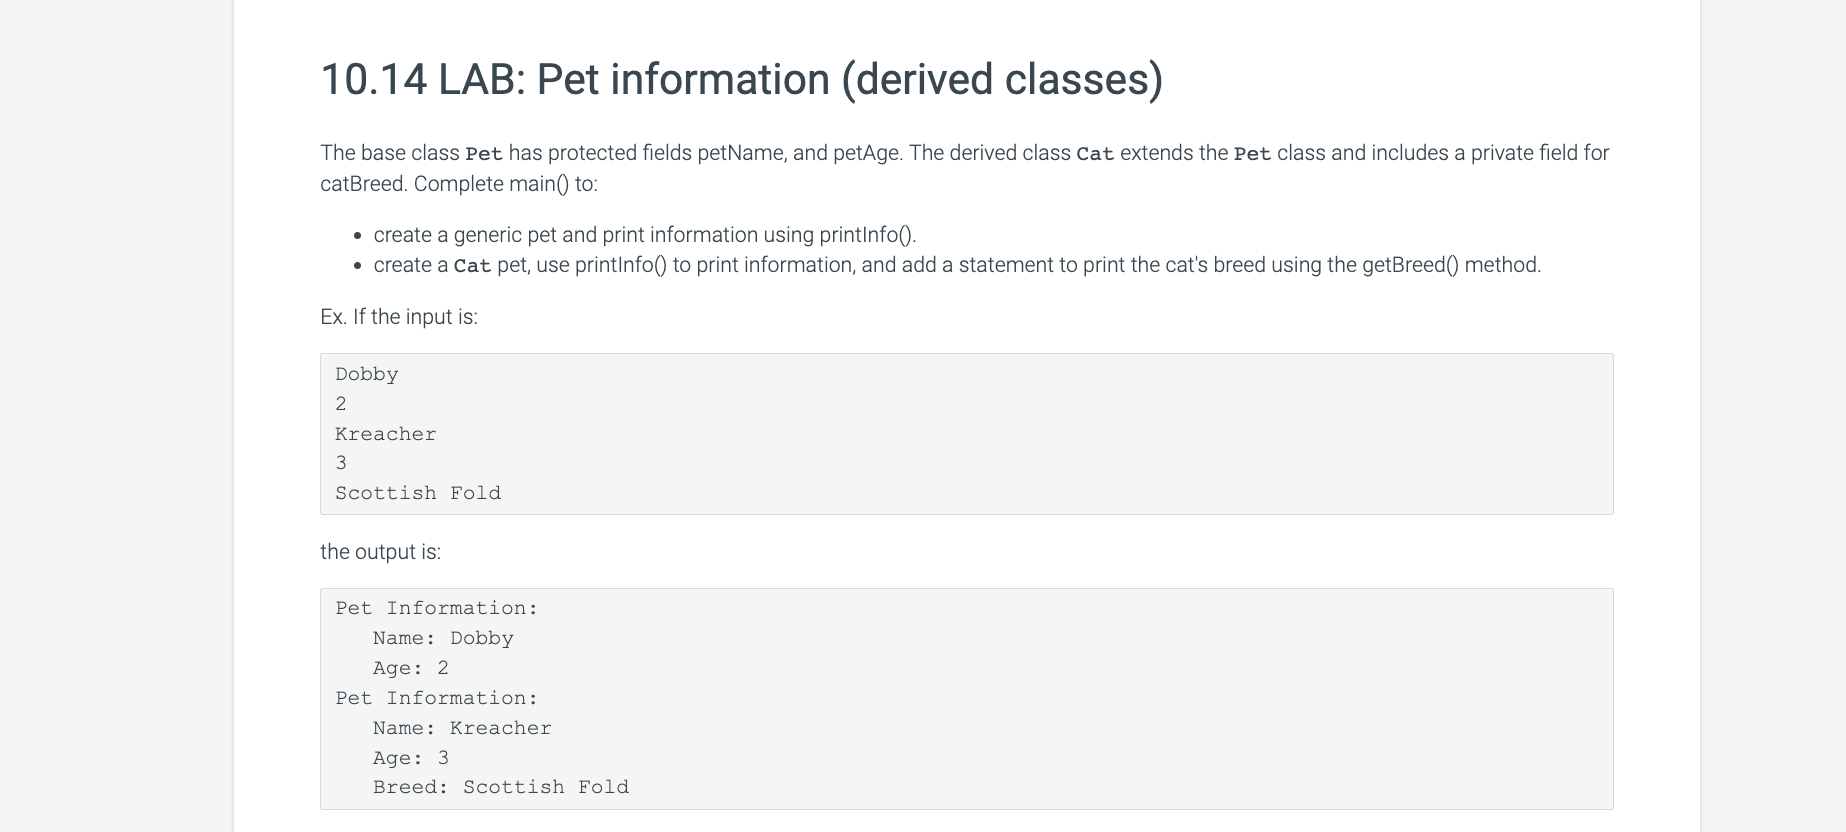
Task: Click the "Age: 3" output line
Action: [x=411, y=758]
